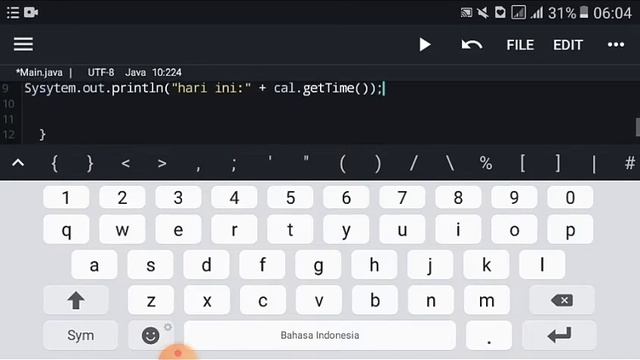This screenshot has width=640, height=360.
Task: Insert an opening curly brace symbol
Action: tap(54, 164)
